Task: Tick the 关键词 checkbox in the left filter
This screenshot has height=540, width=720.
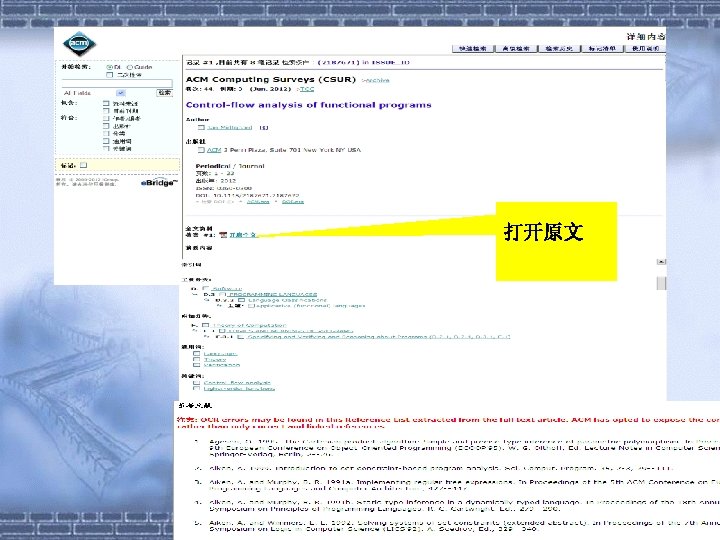Action: [x=106, y=148]
